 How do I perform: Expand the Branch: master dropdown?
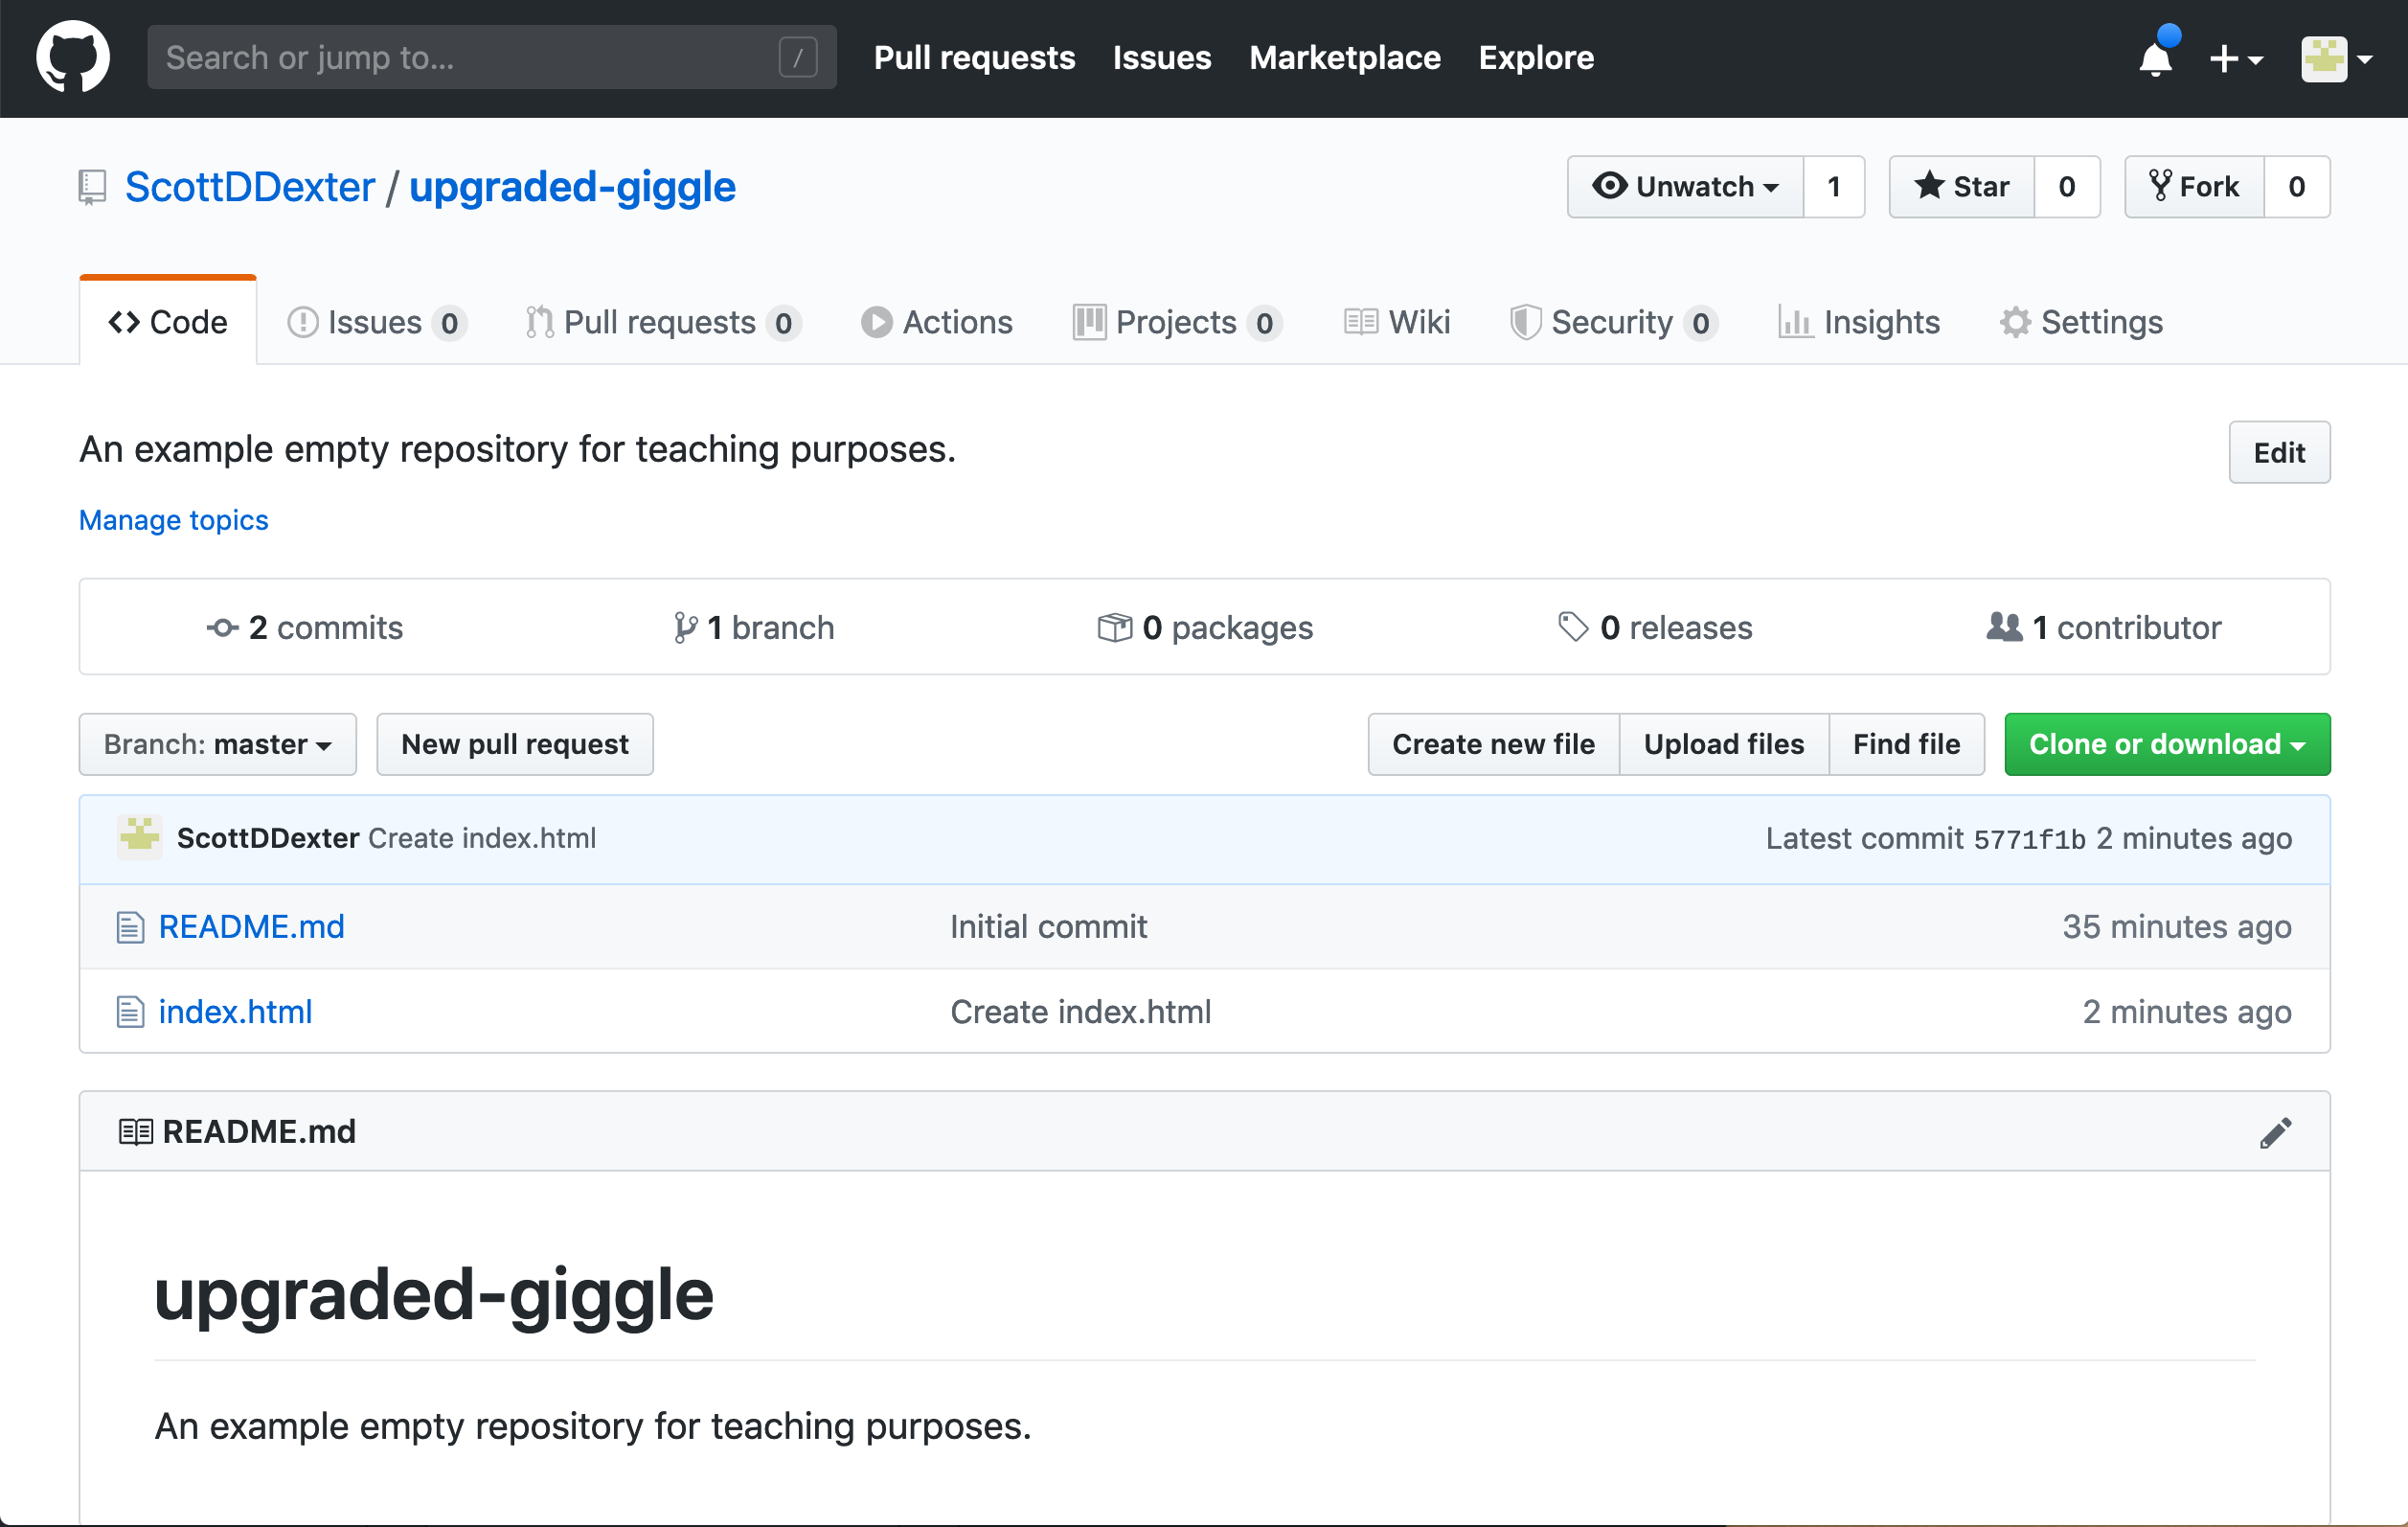click(x=218, y=744)
